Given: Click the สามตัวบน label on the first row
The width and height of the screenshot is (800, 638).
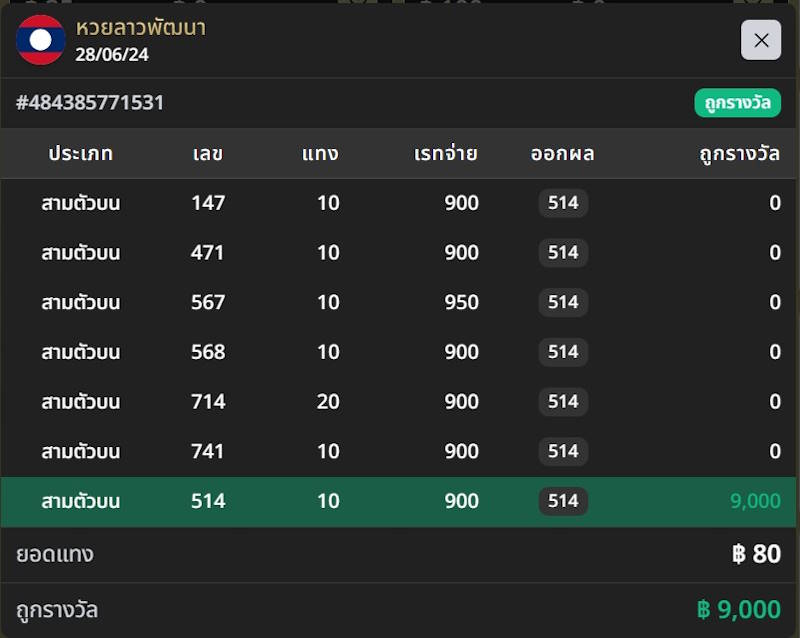Looking at the screenshot, I should click(80, 203).
